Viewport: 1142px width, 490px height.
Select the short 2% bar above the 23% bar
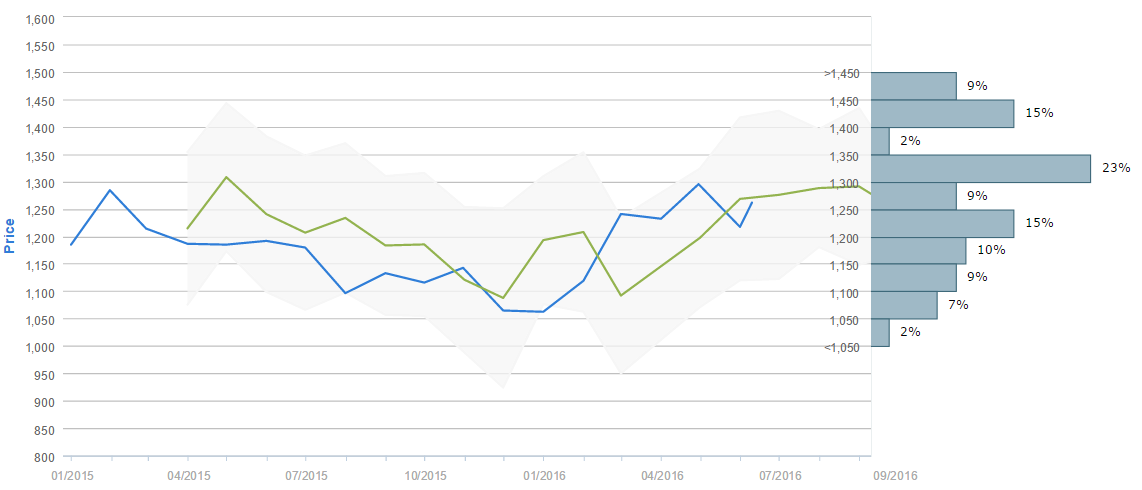pyautogui.click(x=880, y=141)
